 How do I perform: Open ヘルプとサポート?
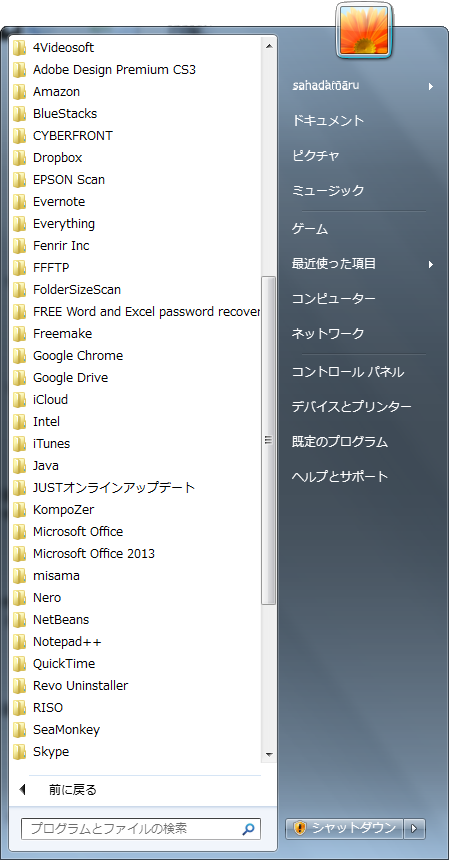(339, 477)
